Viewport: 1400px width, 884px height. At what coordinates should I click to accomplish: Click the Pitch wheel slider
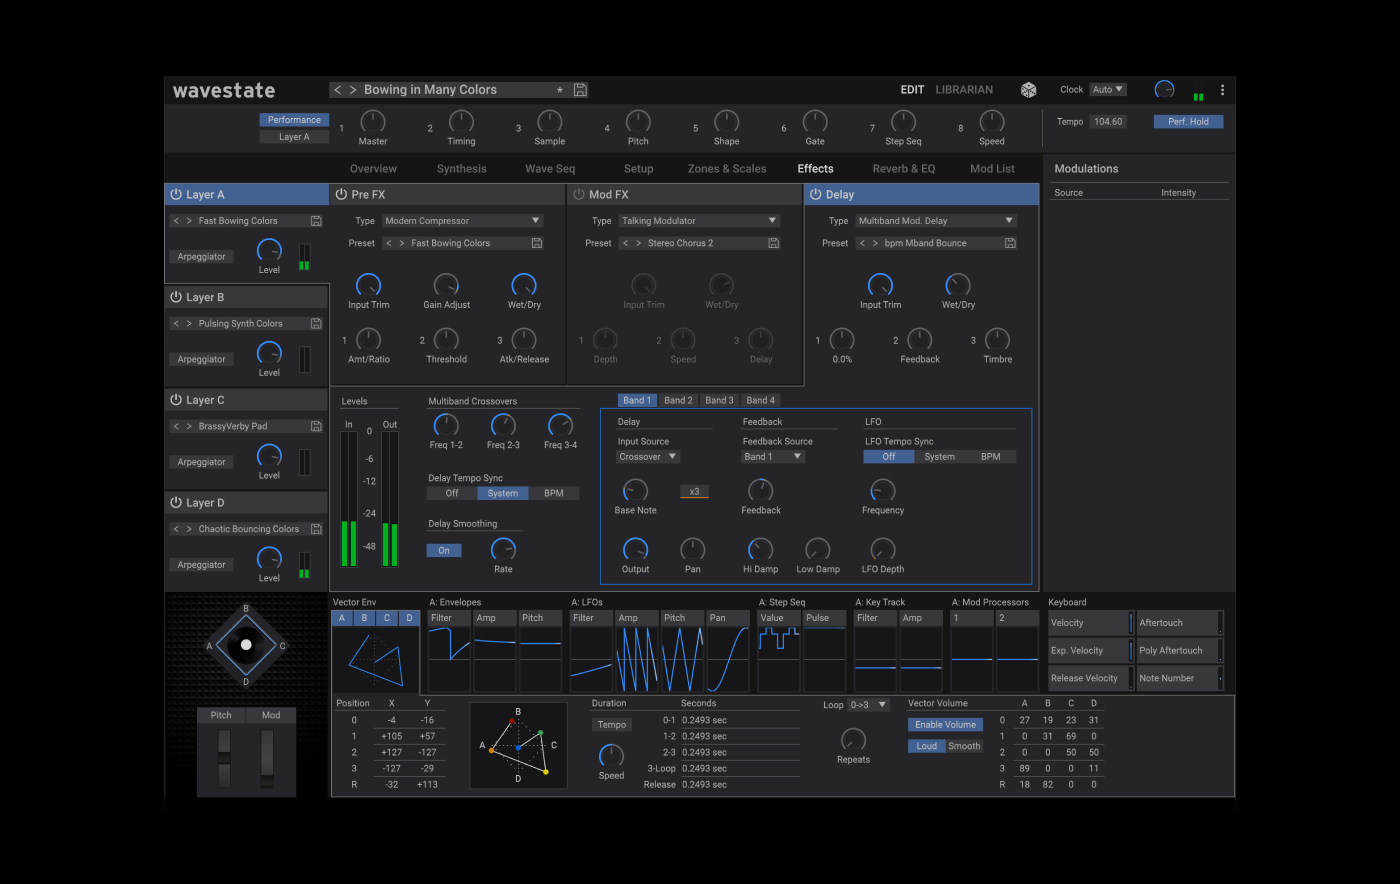224,758
